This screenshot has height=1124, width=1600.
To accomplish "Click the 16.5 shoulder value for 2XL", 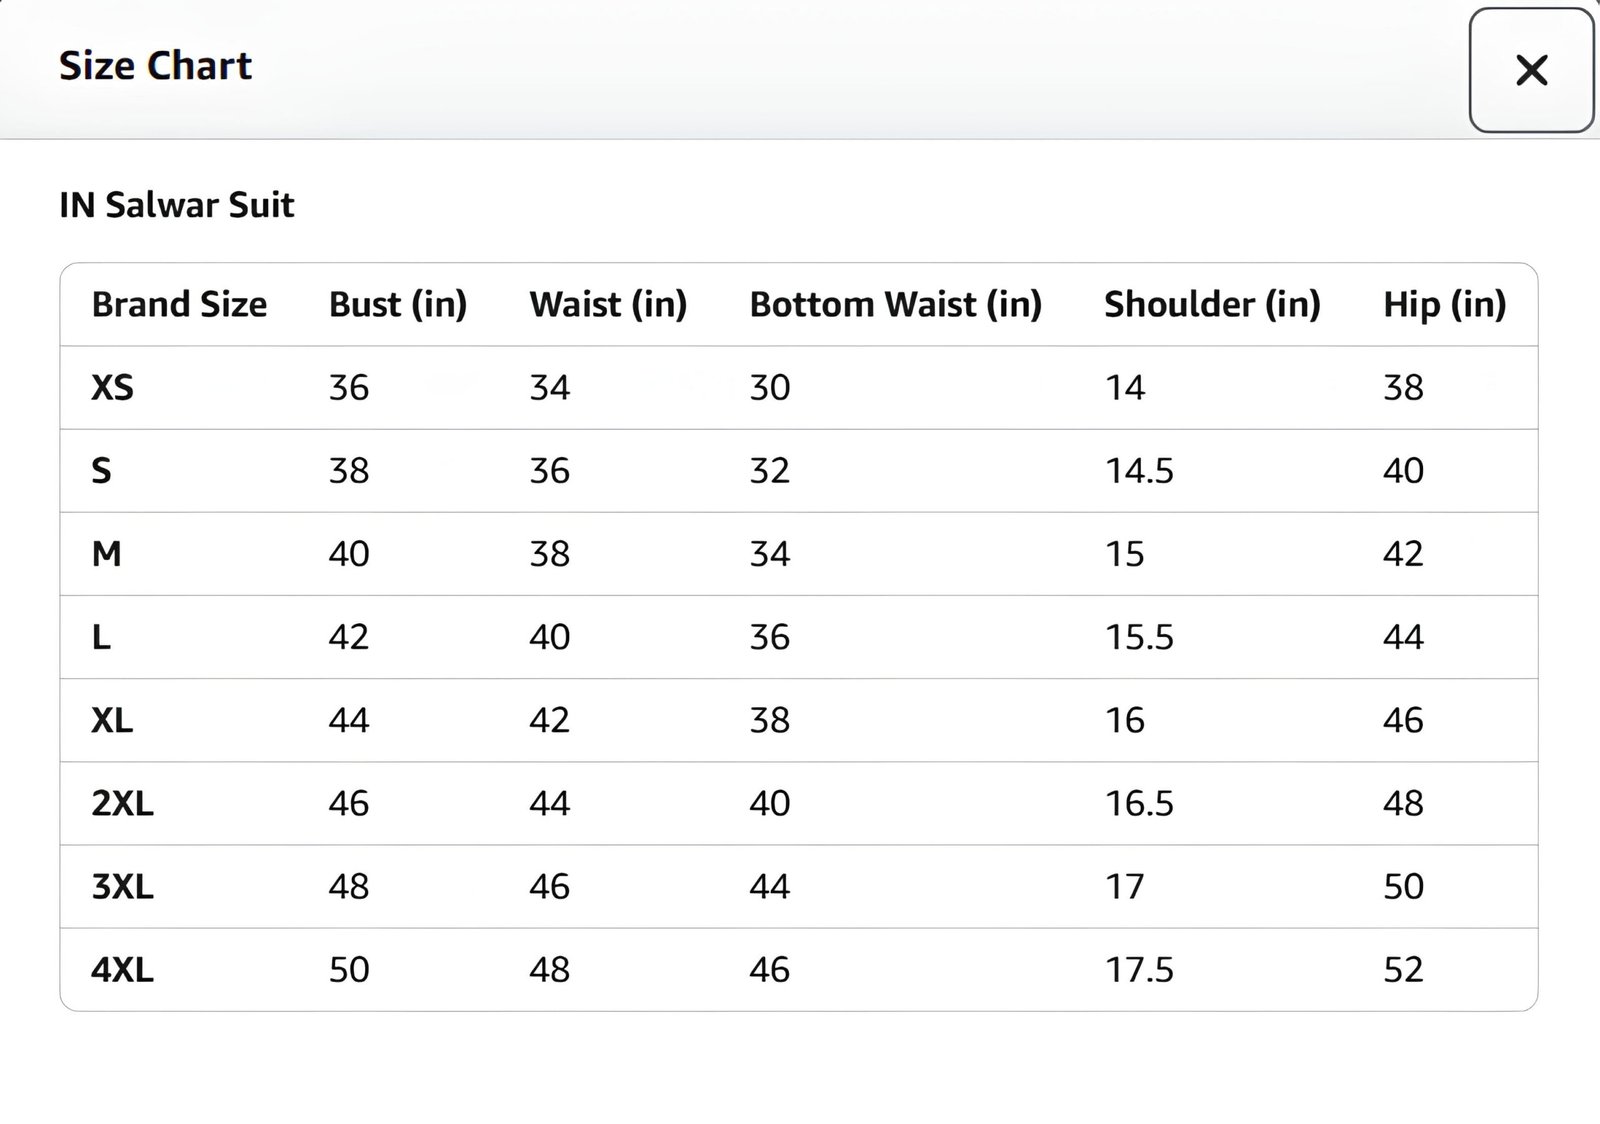I will coord(1139,803).
